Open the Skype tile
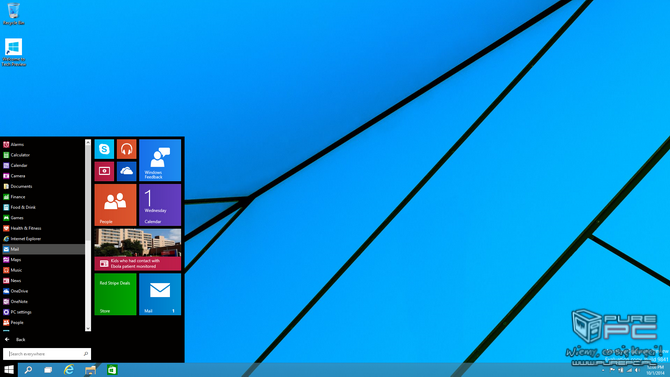Image resolution: width=670 pixels, height=377 pixels. click(x=104, y=149)
